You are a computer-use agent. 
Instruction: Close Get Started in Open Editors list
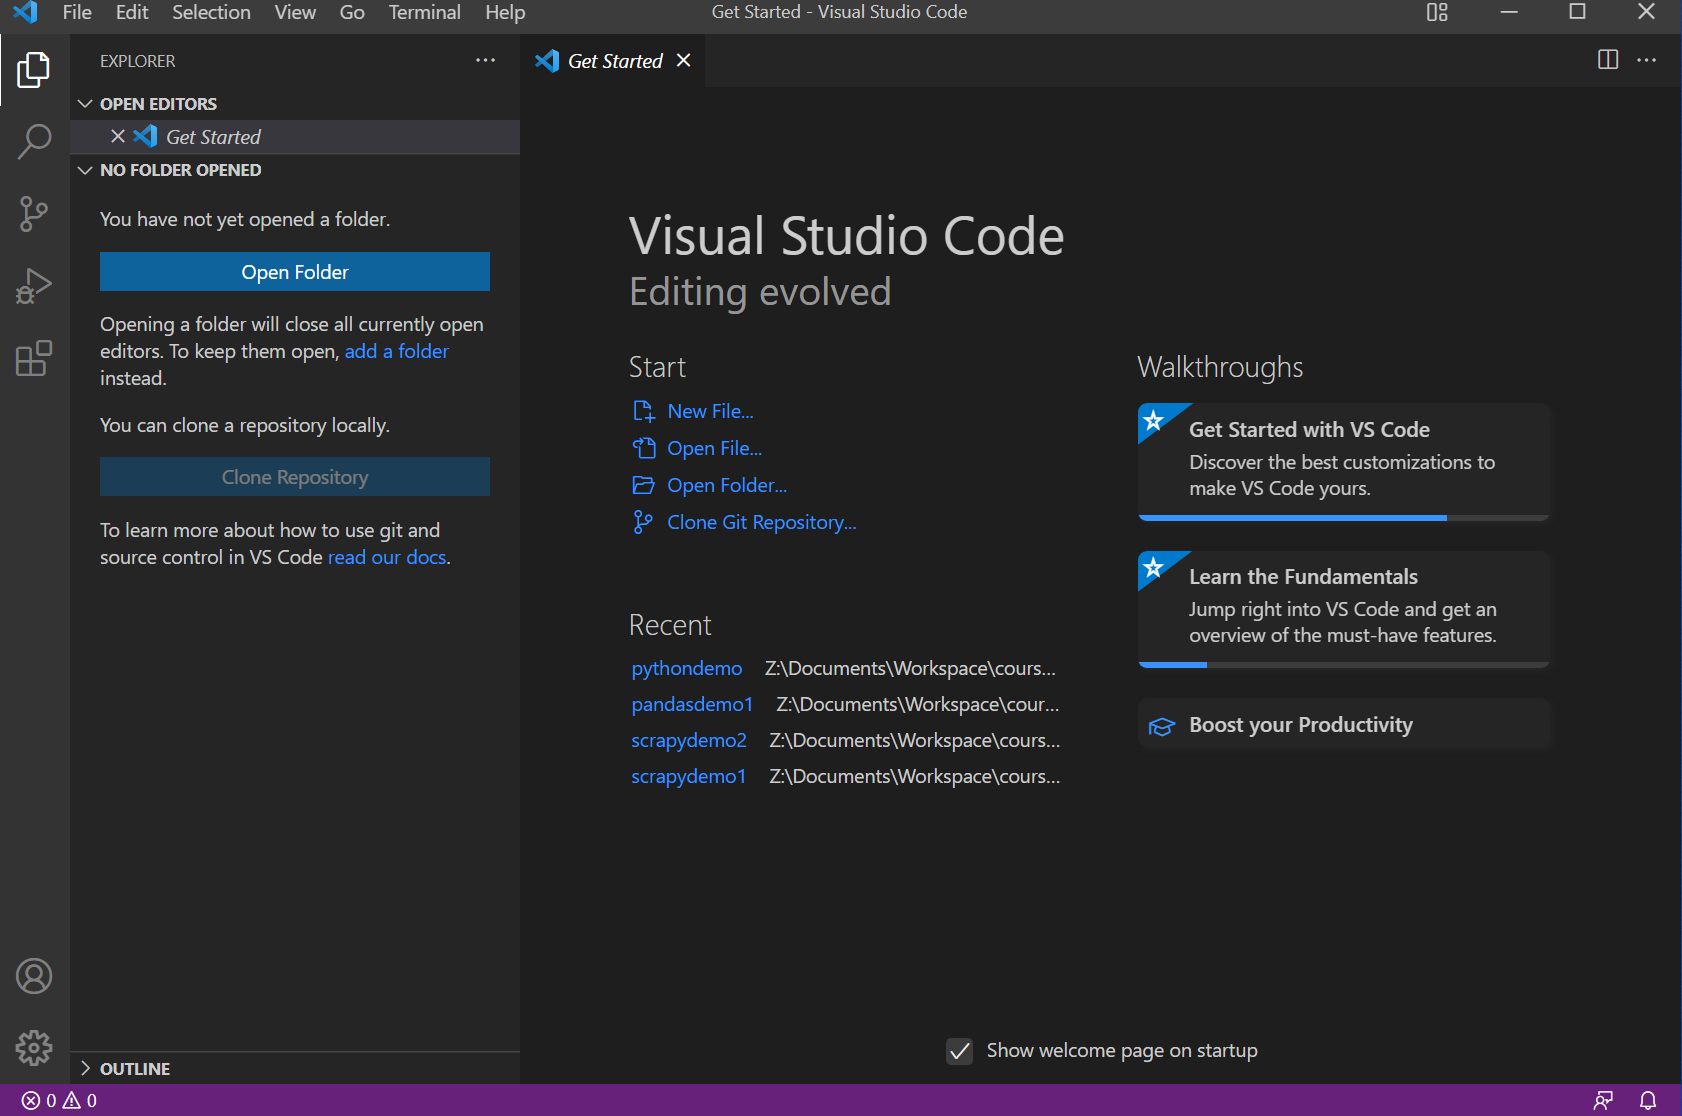click(x=118, y=137)
